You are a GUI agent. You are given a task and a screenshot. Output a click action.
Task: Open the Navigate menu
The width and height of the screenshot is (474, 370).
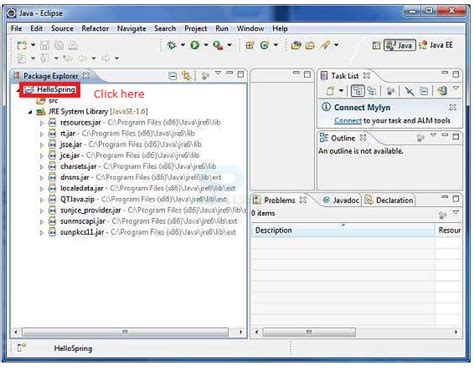pyautogui.click(x=131, y=29)
